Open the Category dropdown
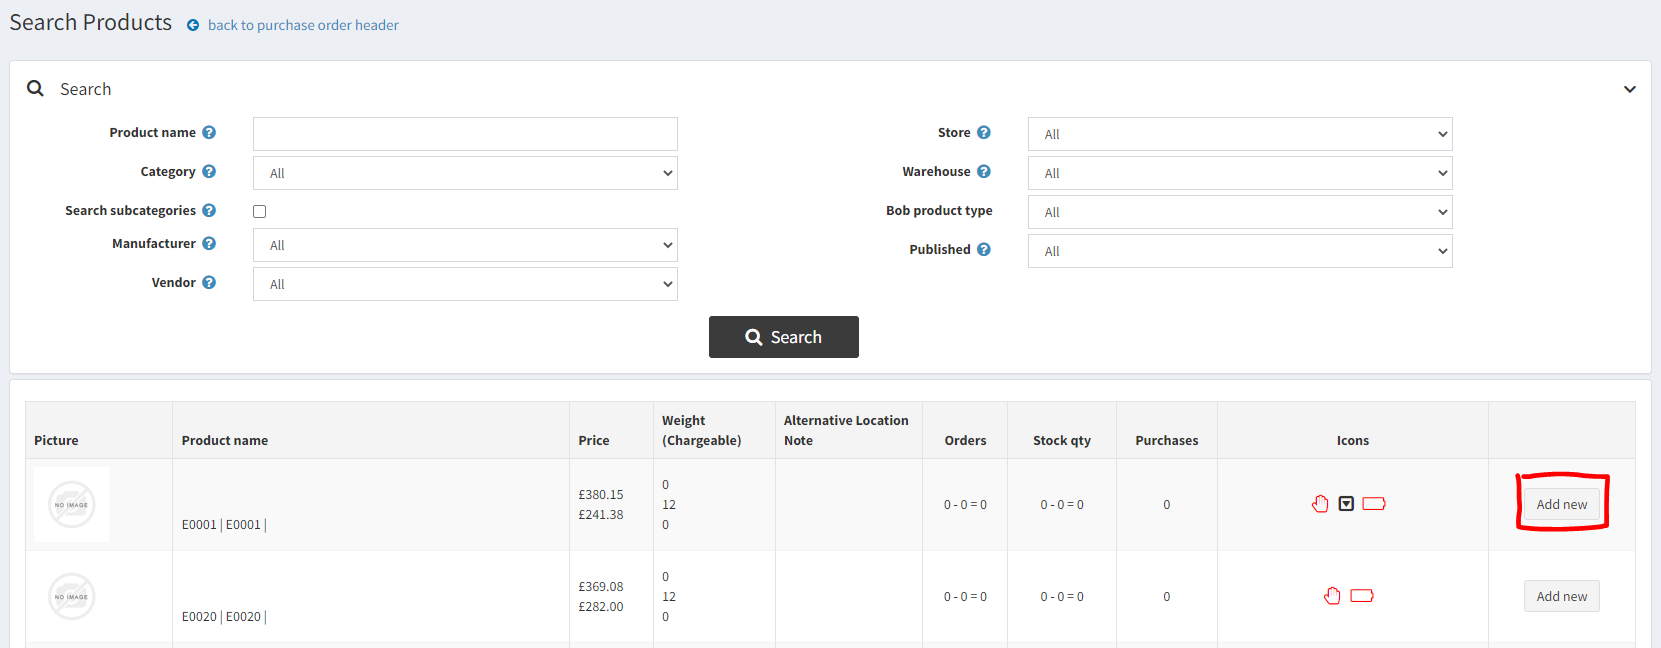This screenshot has width=1661, height=648. click(465, 173)
